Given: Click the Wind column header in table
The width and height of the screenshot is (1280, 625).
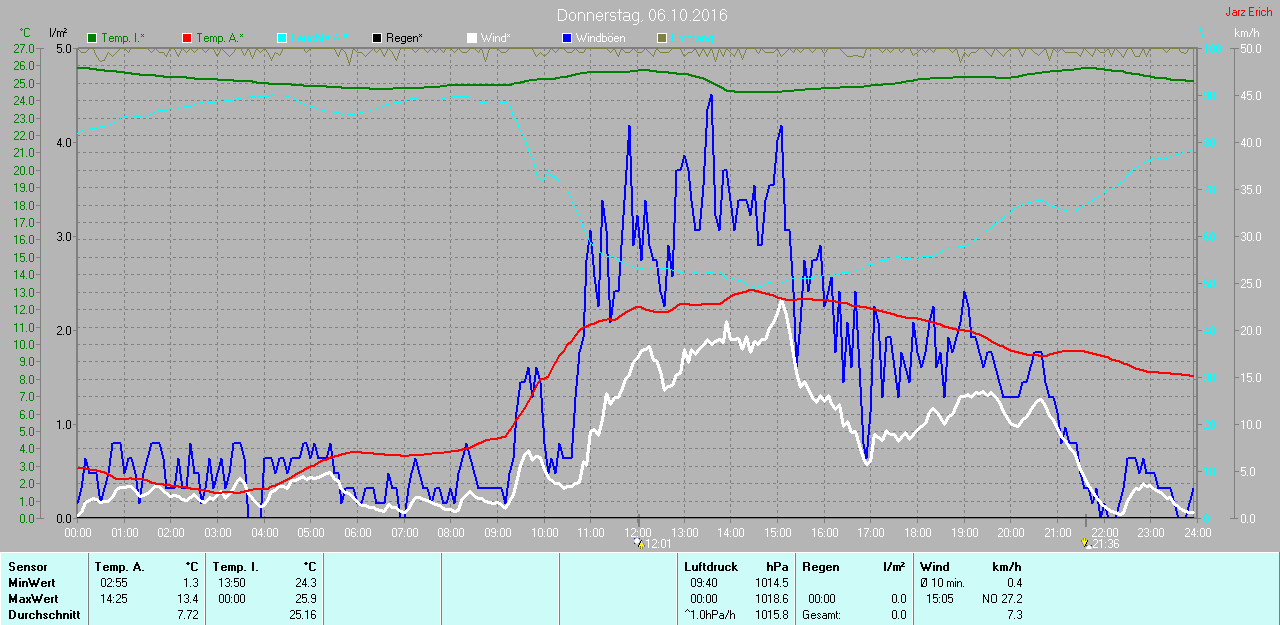Looking at the screenshot, I should click(x=935, y=567).
